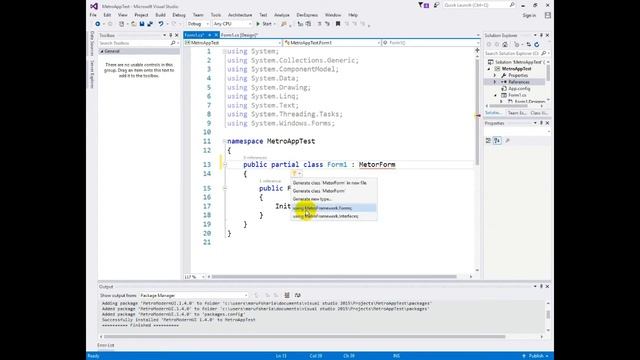Toggle word wrap in Output panel
This screenshot has height=360, width=640.
click(x=298, y=295)
